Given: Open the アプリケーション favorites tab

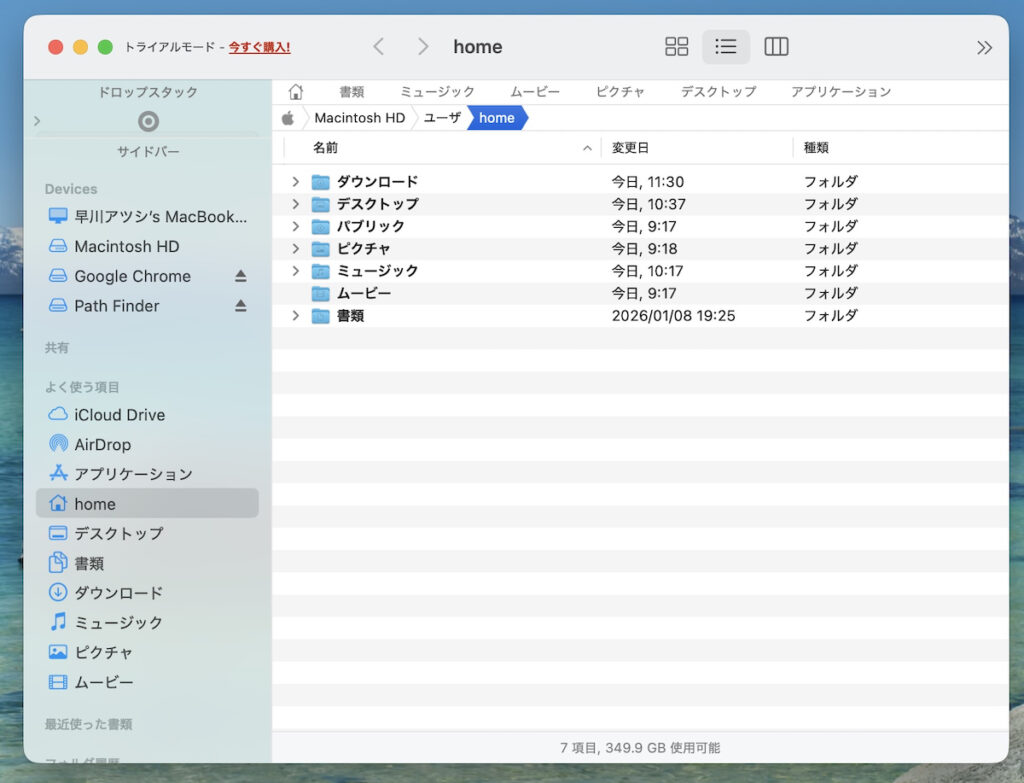Looking at the screenshot, I should click(x=840, y=92).
